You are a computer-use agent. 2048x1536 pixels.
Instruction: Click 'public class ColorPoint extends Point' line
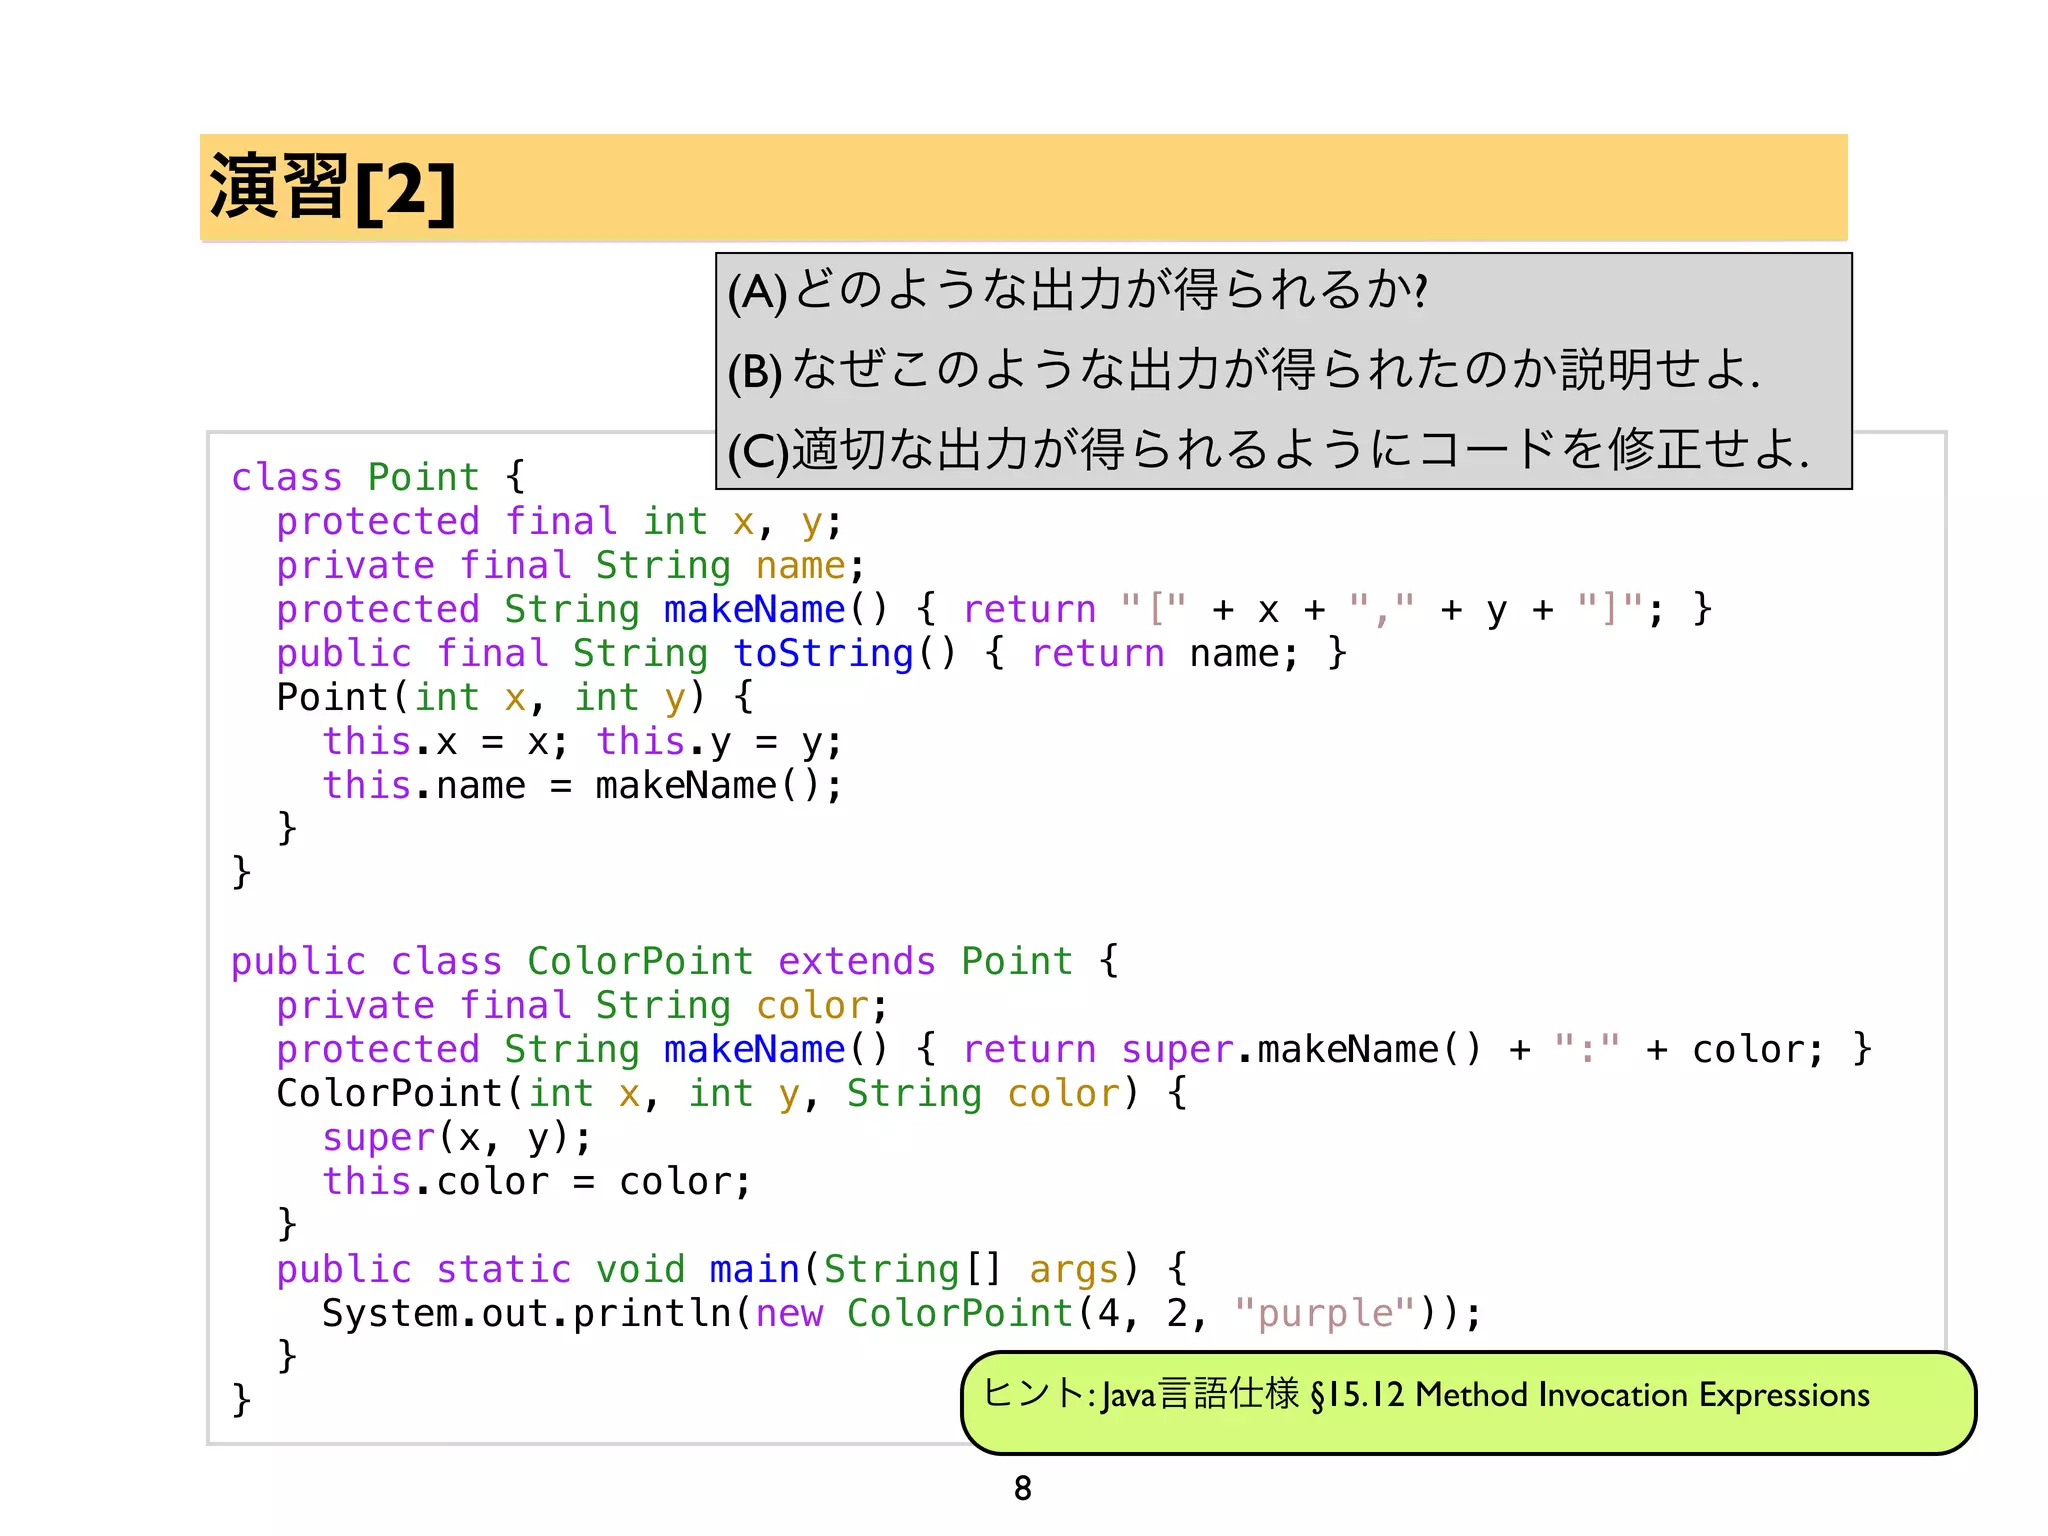click(x=675, y=962)
